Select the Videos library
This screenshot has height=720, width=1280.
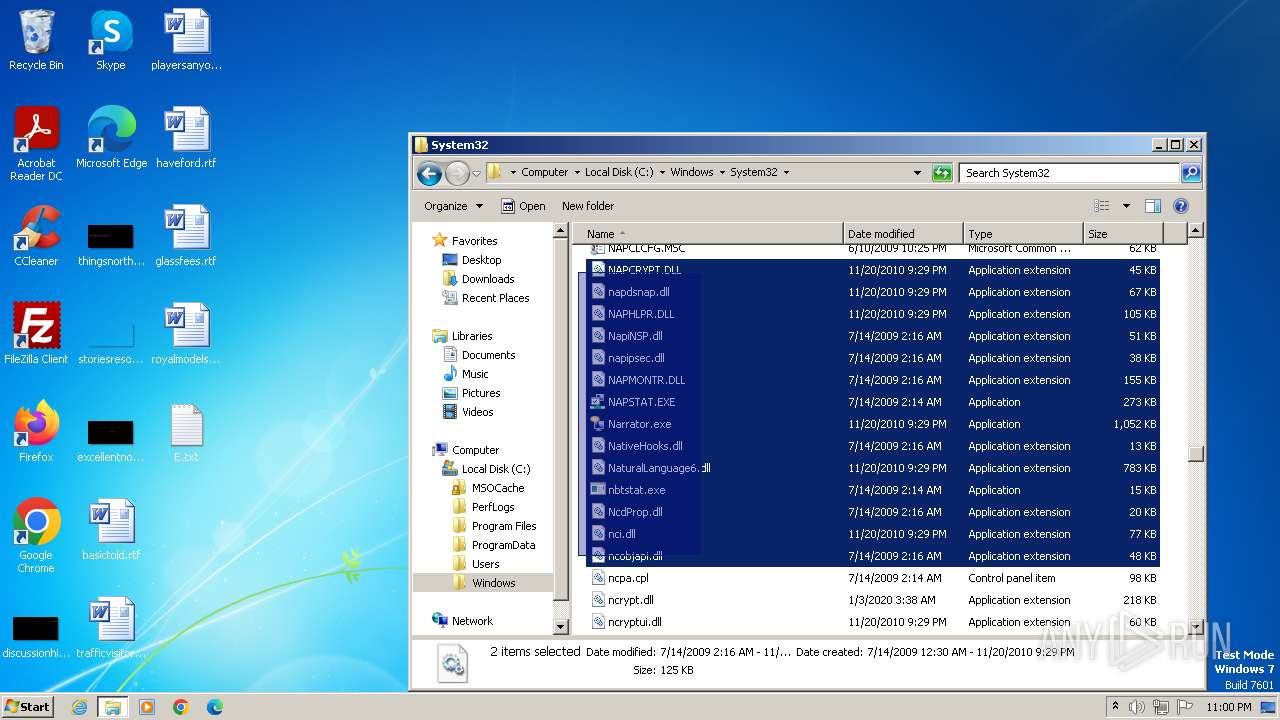[x=477, y=412]
